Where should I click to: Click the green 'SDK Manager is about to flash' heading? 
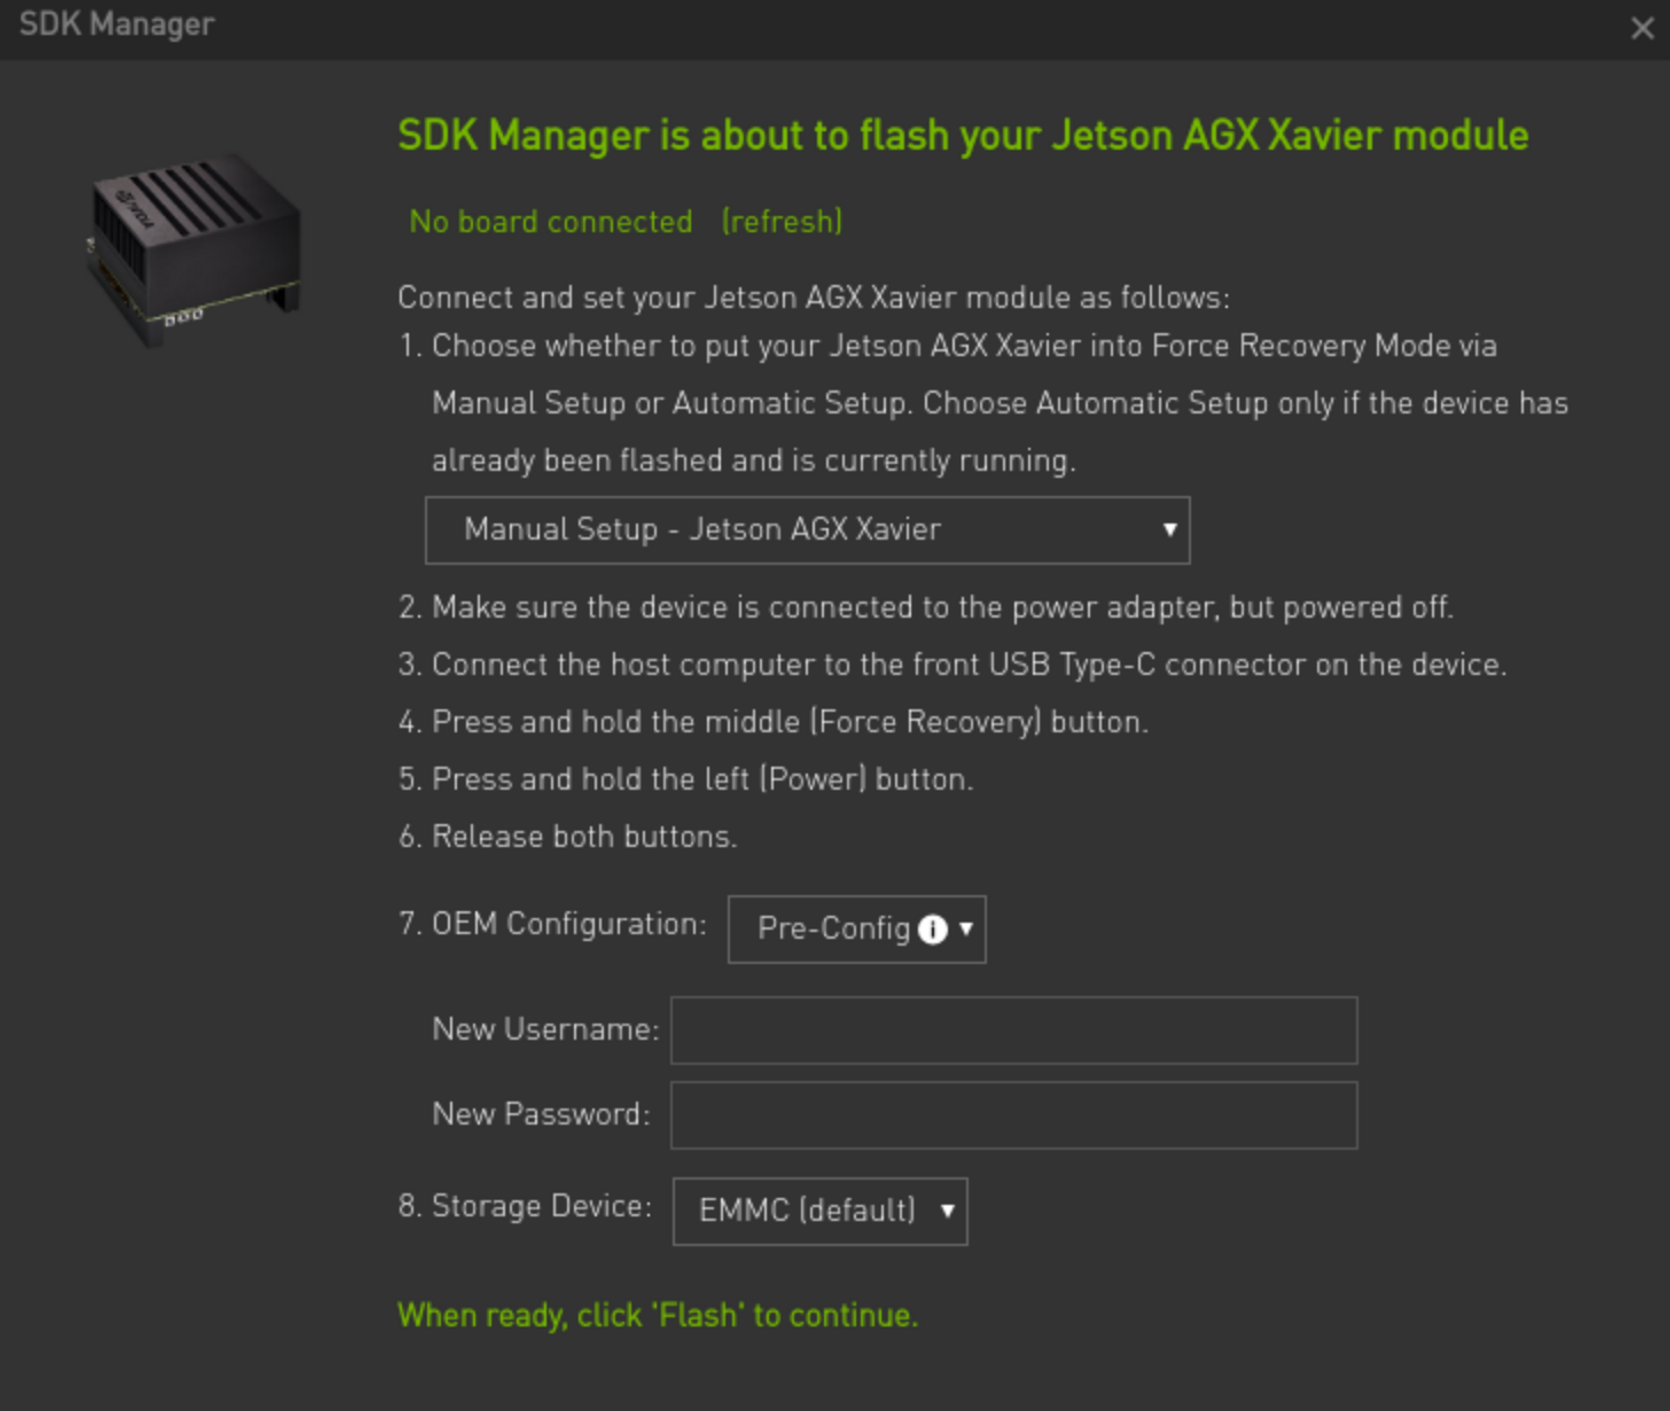coord(963,135)
